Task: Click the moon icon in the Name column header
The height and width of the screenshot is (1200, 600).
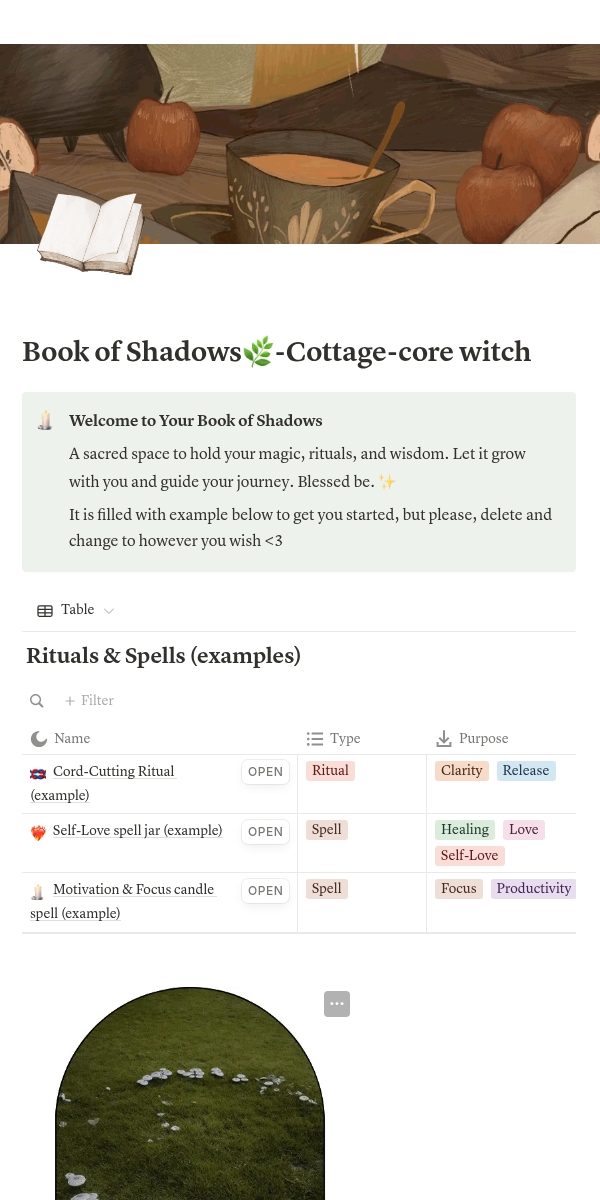Action: (x=39, y=739)
